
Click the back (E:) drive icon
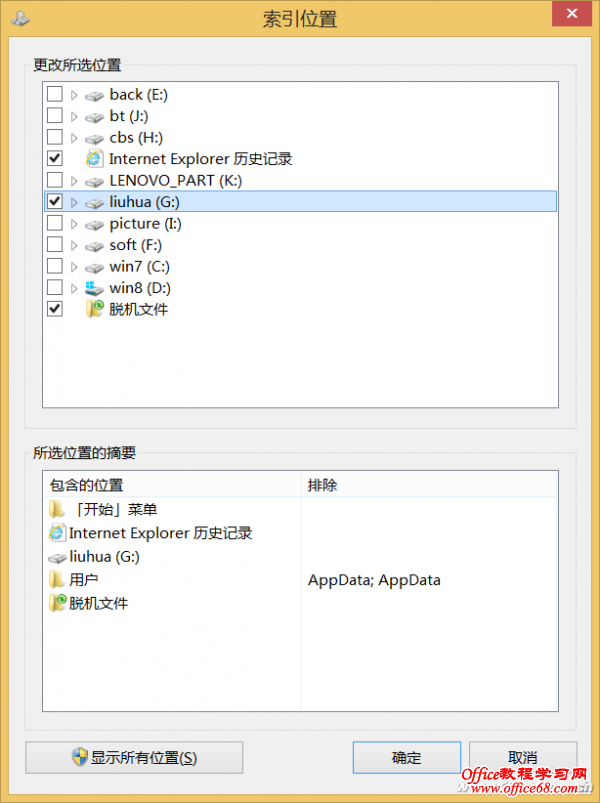pos(94,95)
